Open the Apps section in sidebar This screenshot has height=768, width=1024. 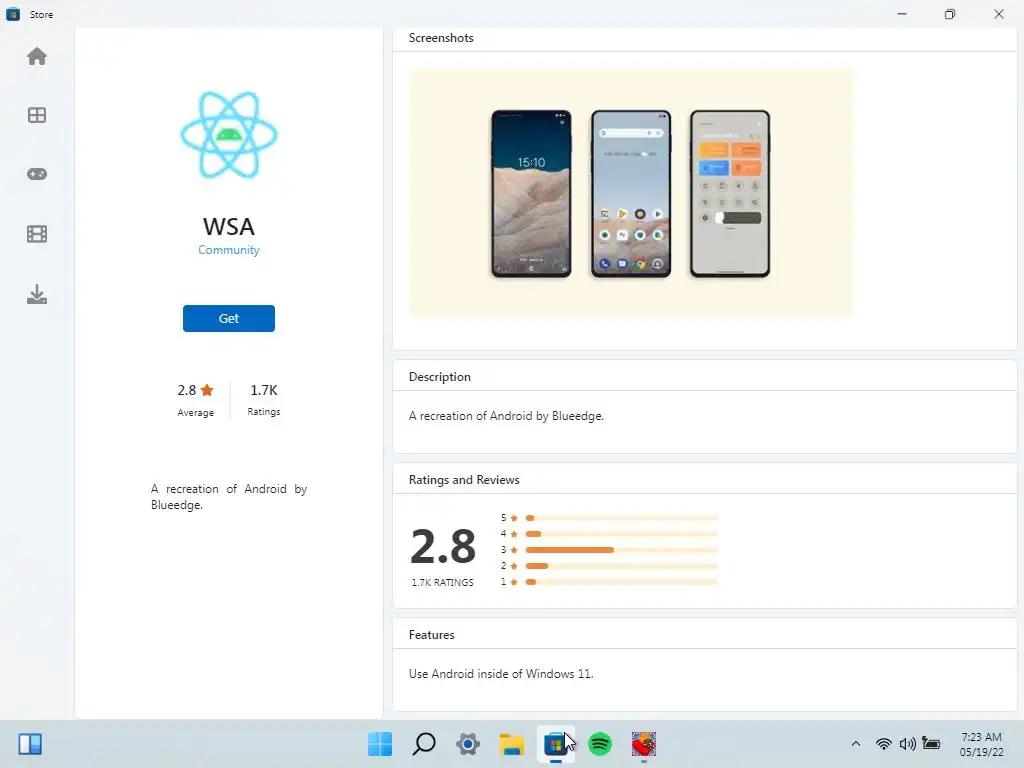pos(37,116)
